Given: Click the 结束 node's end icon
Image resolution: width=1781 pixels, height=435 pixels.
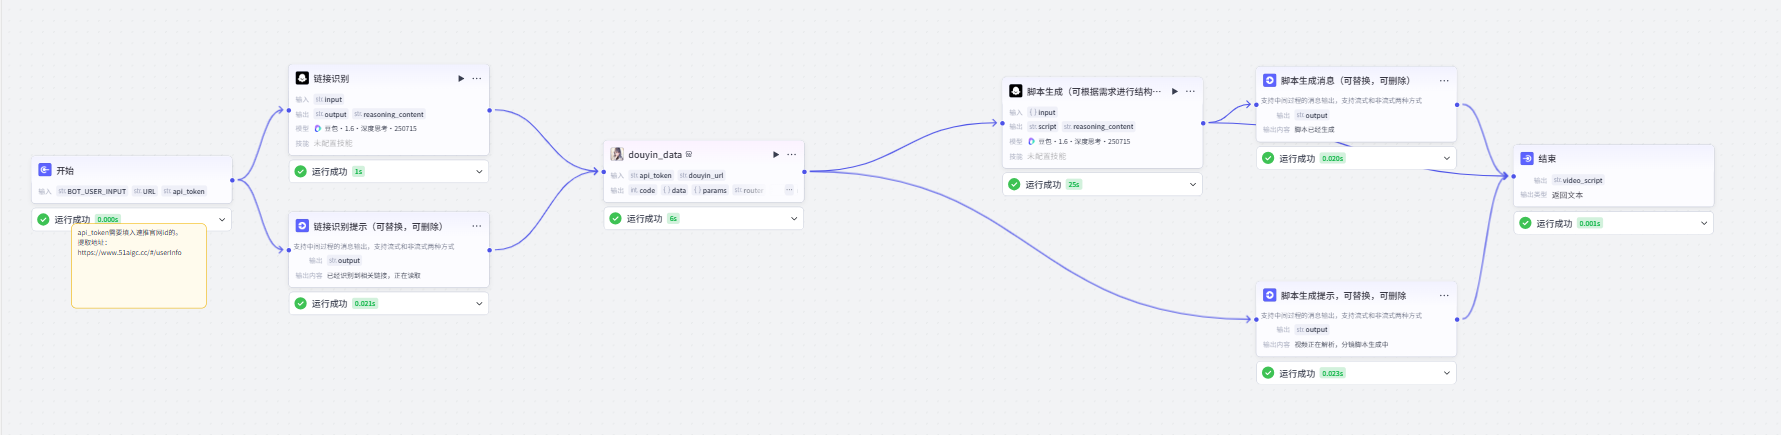Looking at the screenshot, I should 1527,158.
